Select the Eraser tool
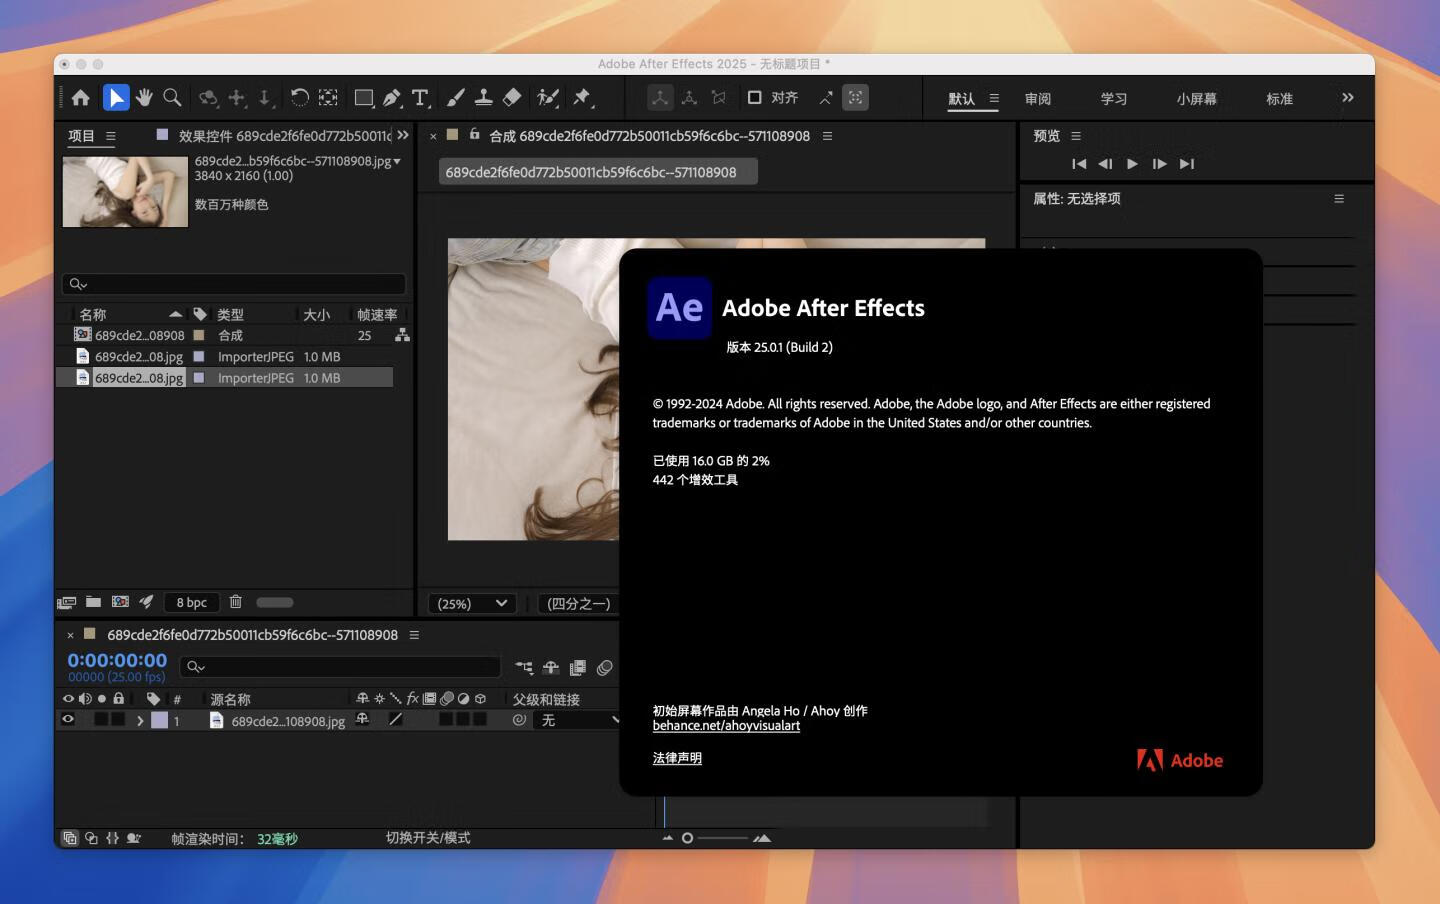The height and width of the screenshot is (904, 1440). pos(512,97)
